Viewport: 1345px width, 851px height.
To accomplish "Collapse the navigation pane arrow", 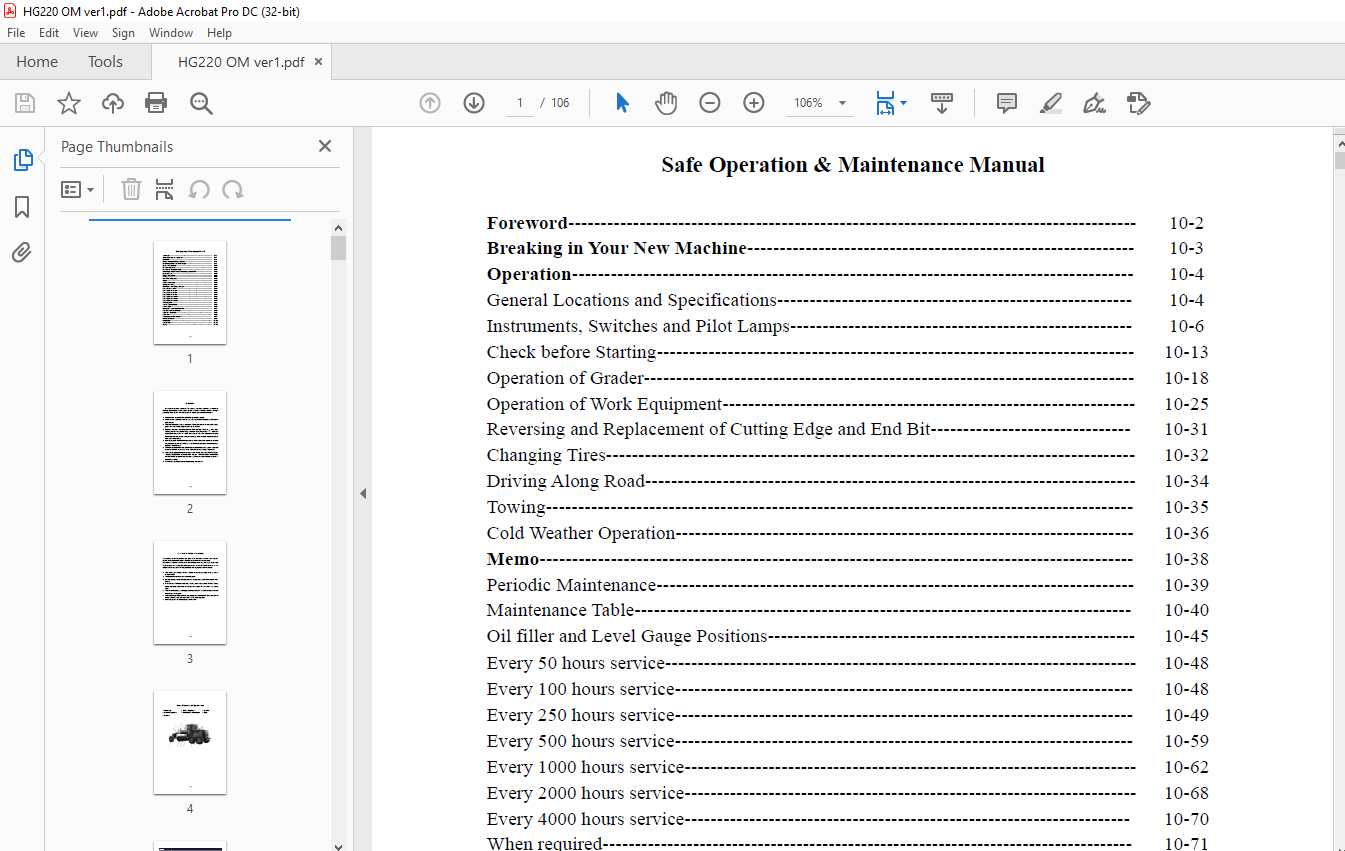I will pos(363,493).
